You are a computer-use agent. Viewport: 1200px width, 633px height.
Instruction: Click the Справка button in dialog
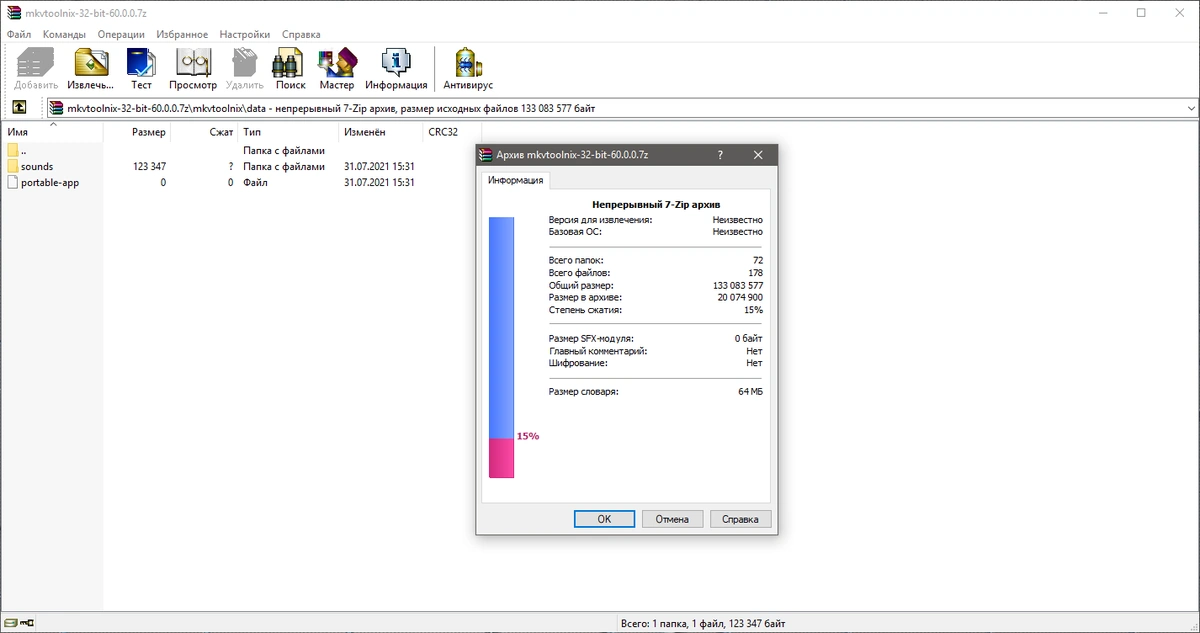click(740, 519)
